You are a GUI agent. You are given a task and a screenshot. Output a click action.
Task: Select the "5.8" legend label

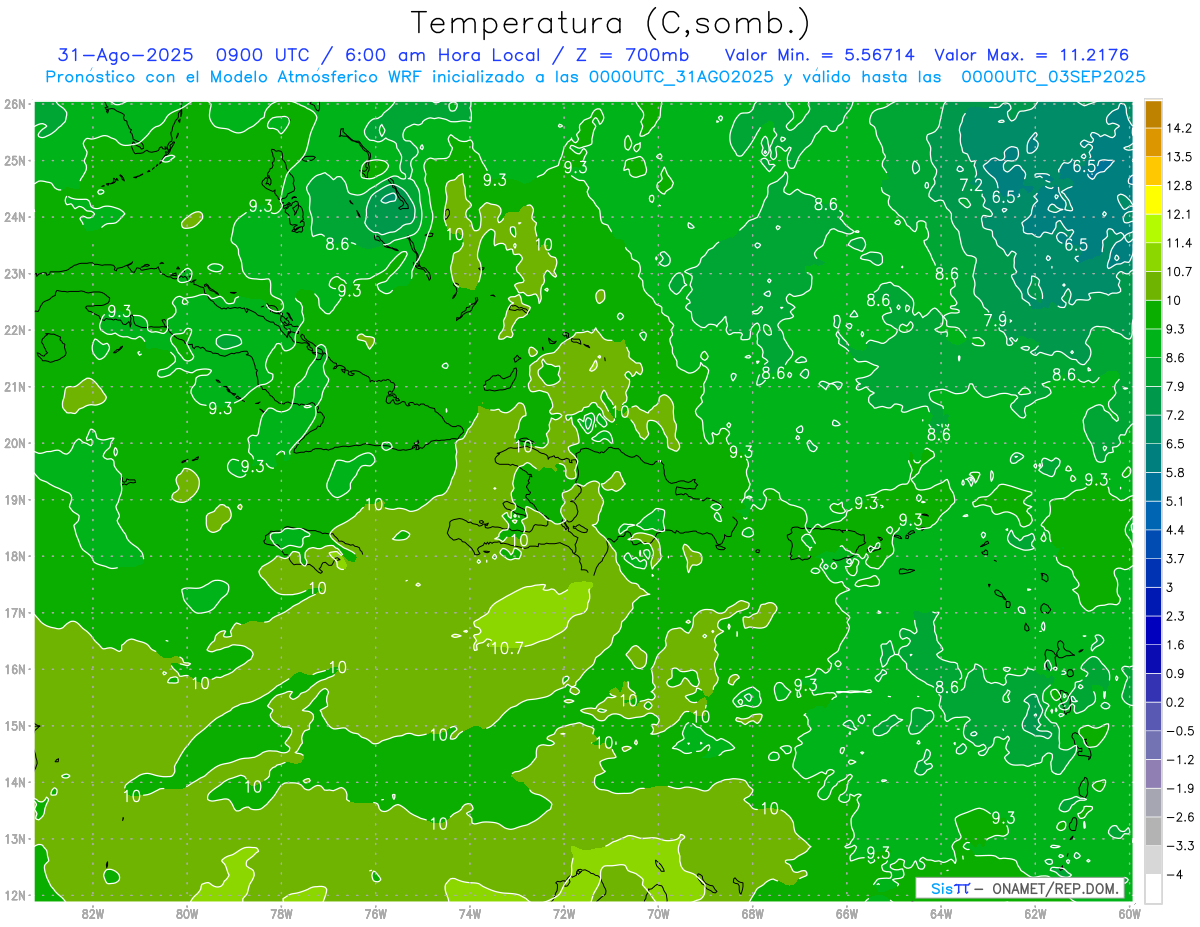tap(1175, 472)
